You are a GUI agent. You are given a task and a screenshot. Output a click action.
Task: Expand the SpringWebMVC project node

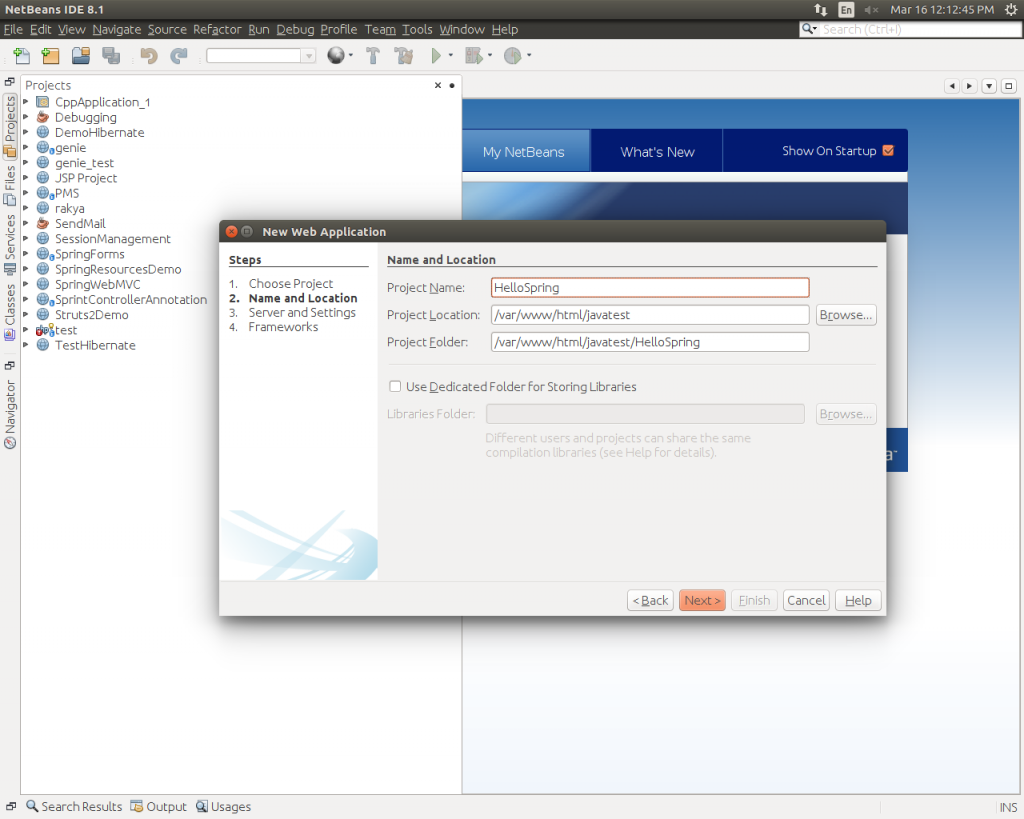(26, 285)
